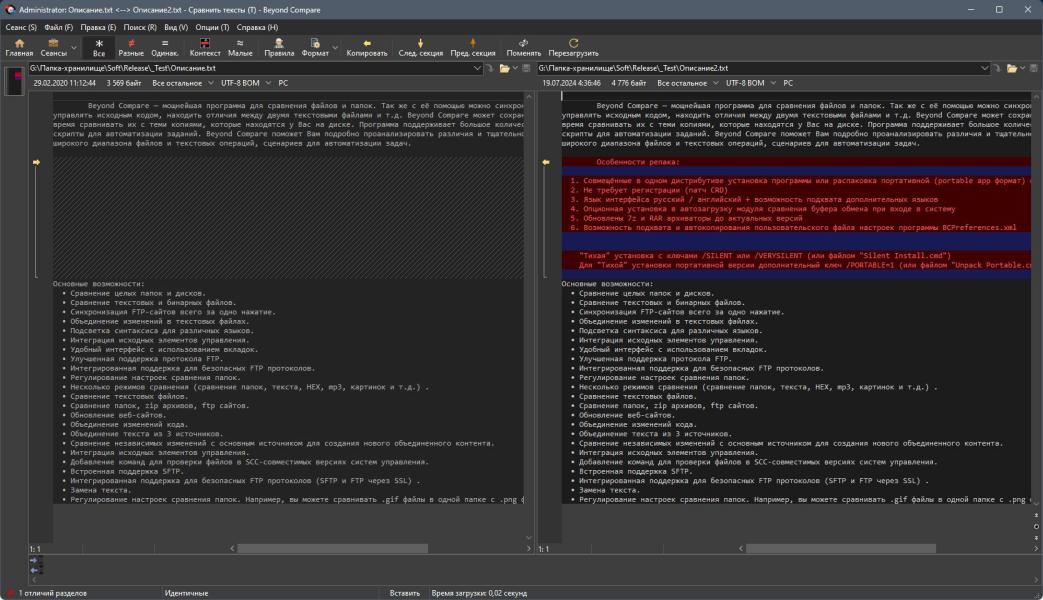The height and width of the screenshot is (600, 1043).
Task: Open the left Все остальное file type dropdown
Action: click(x=182, y=83)
